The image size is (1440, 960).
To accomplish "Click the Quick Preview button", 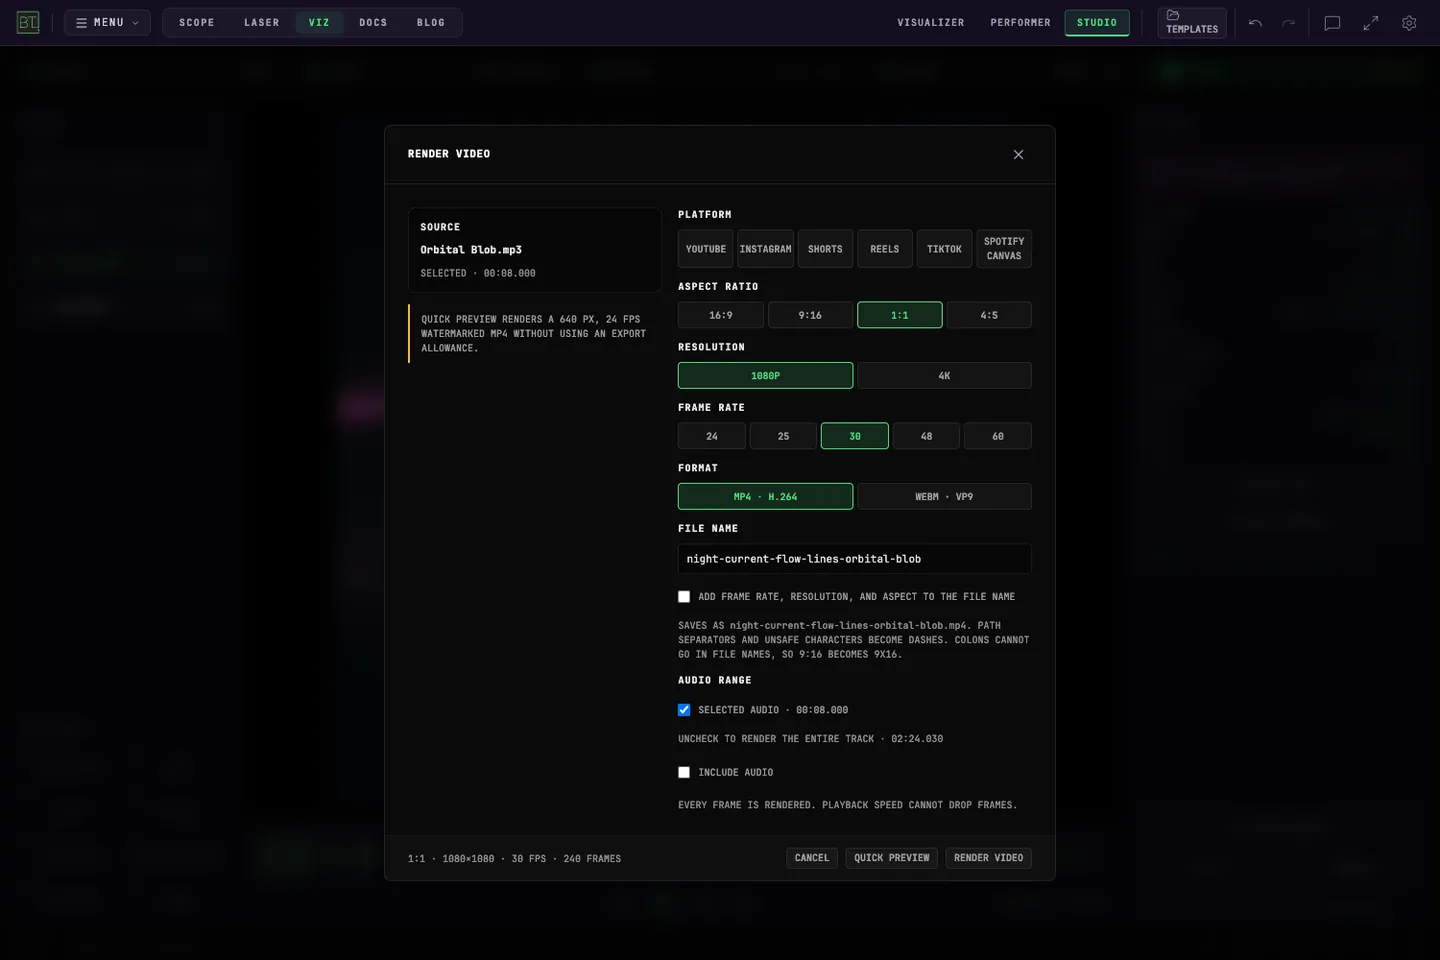I will point(892,858).
